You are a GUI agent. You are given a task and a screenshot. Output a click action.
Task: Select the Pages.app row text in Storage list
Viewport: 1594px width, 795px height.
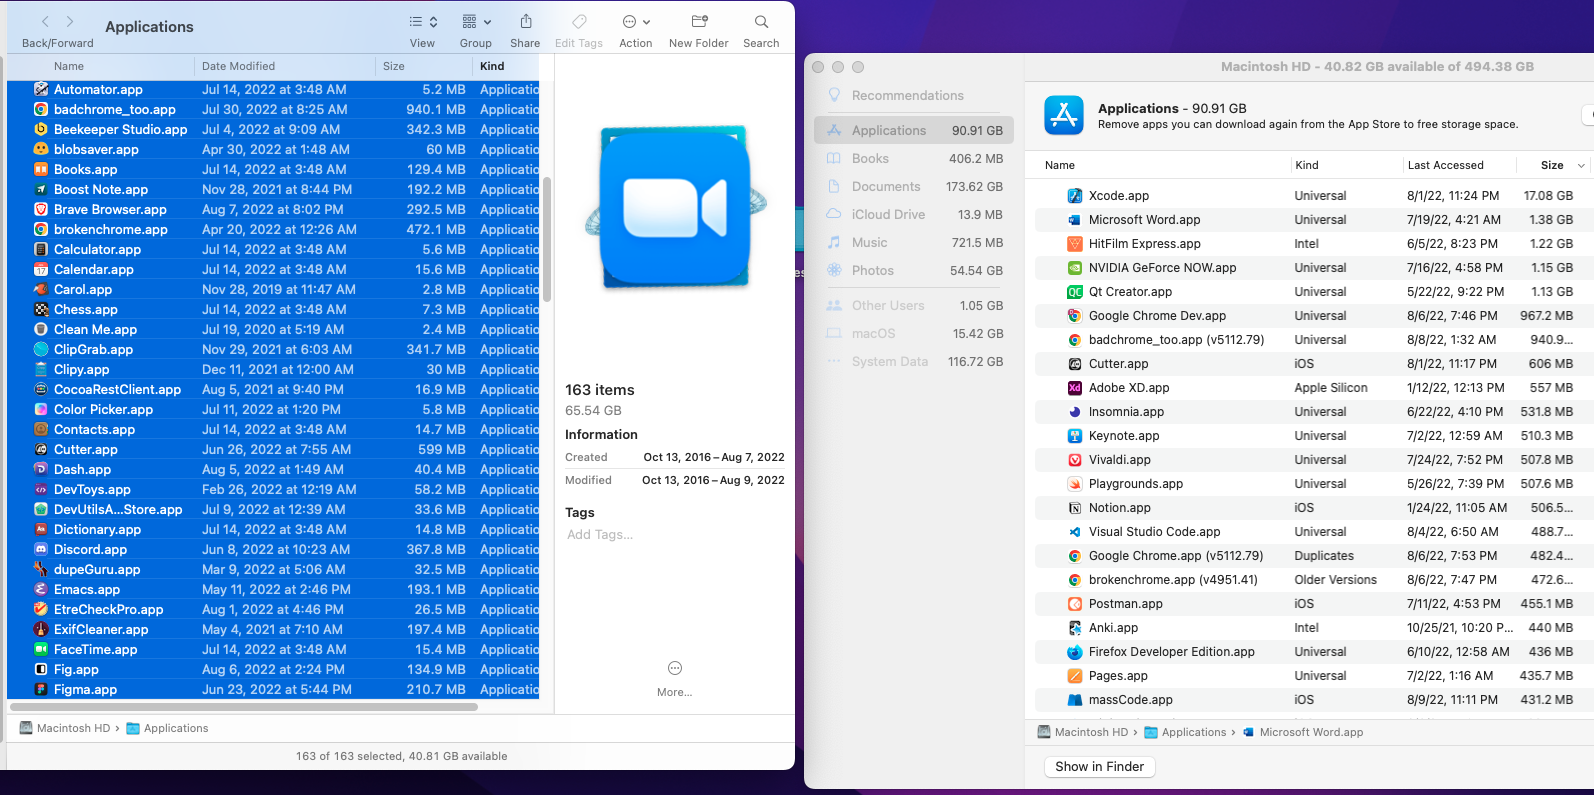[x=1118, y=676]
